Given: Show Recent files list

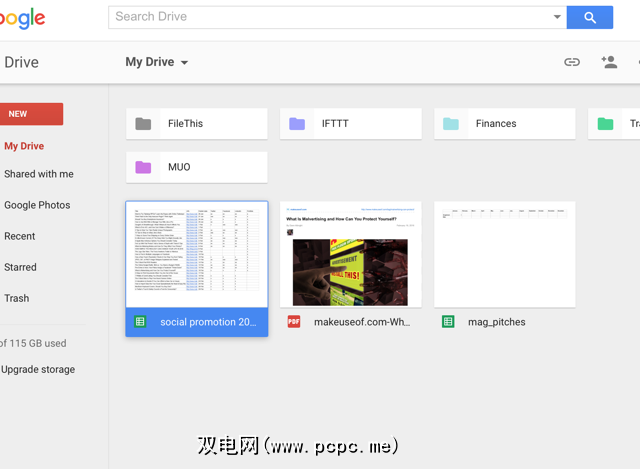Looking at the screenshot, I should (x=20, y=236).
